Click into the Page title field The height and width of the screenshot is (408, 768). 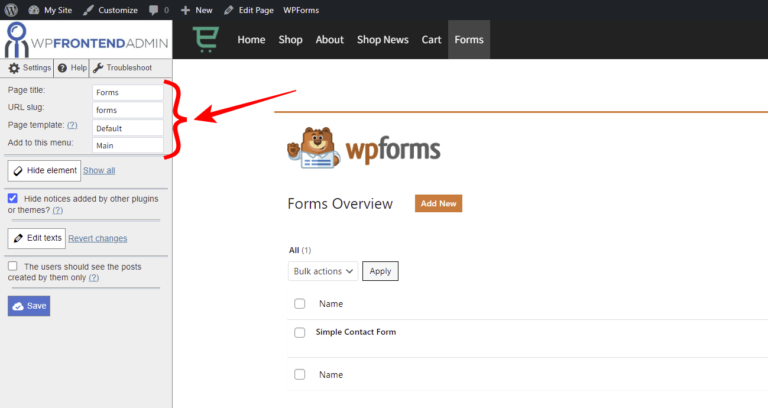tap(127, 92)
